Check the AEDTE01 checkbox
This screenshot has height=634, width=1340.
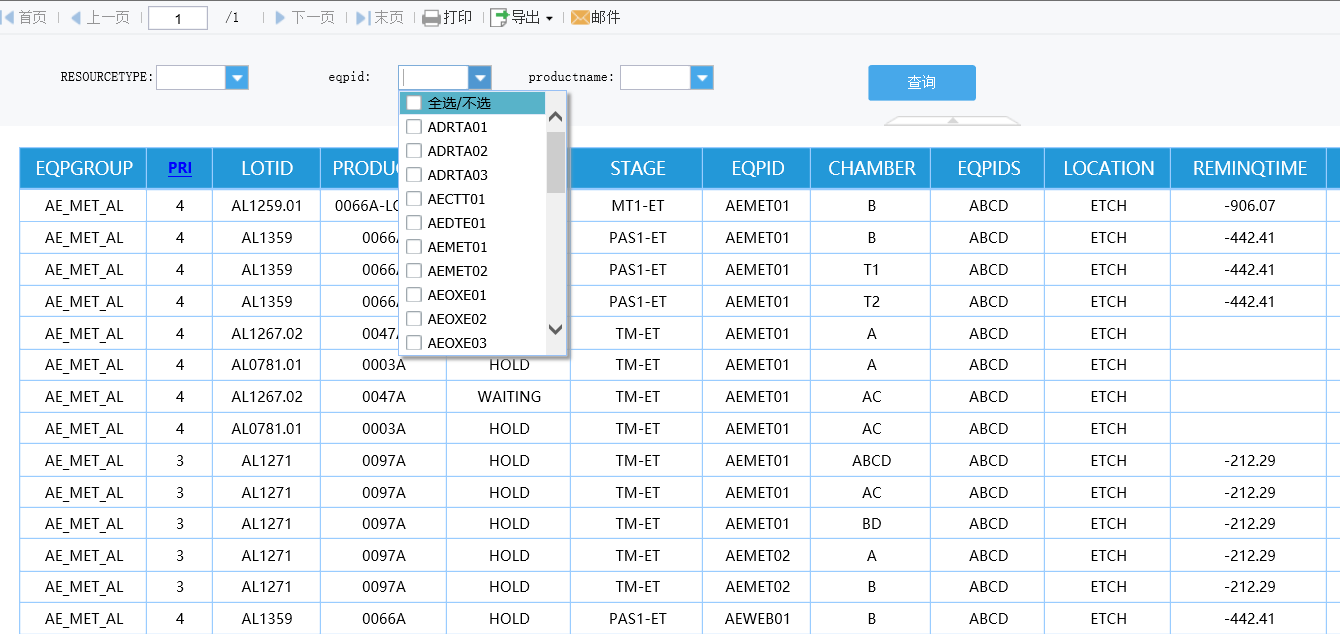pos(414,223)
